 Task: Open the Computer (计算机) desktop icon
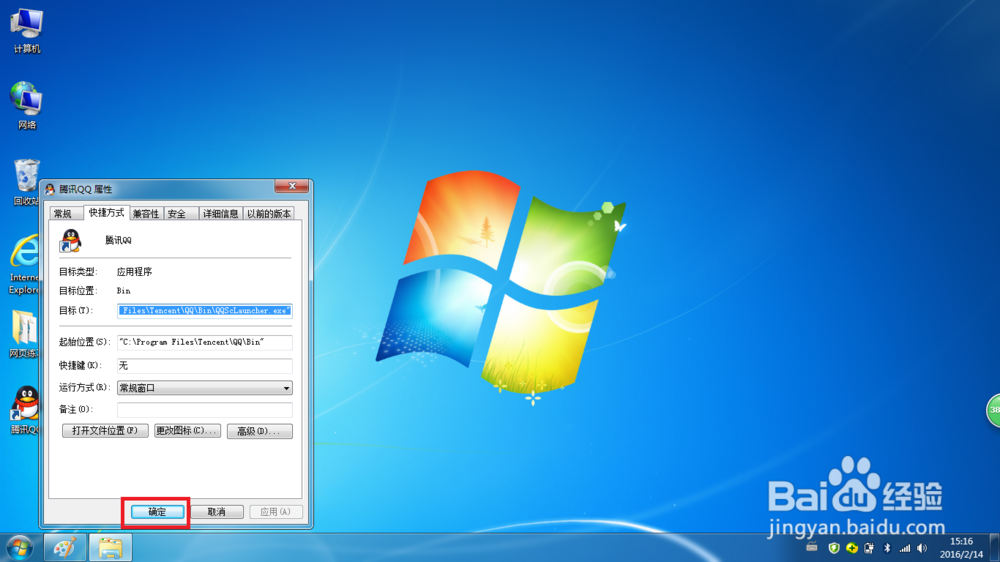click(26, 31)
